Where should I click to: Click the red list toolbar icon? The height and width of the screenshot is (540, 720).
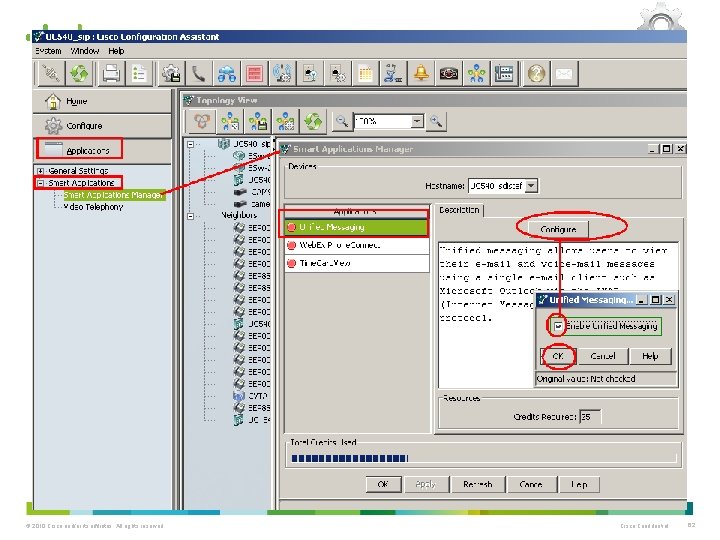tap(254, 73)
